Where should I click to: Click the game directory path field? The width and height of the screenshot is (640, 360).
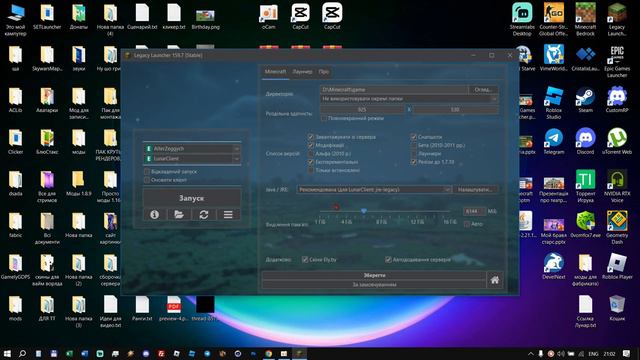(x=394, y=89)
